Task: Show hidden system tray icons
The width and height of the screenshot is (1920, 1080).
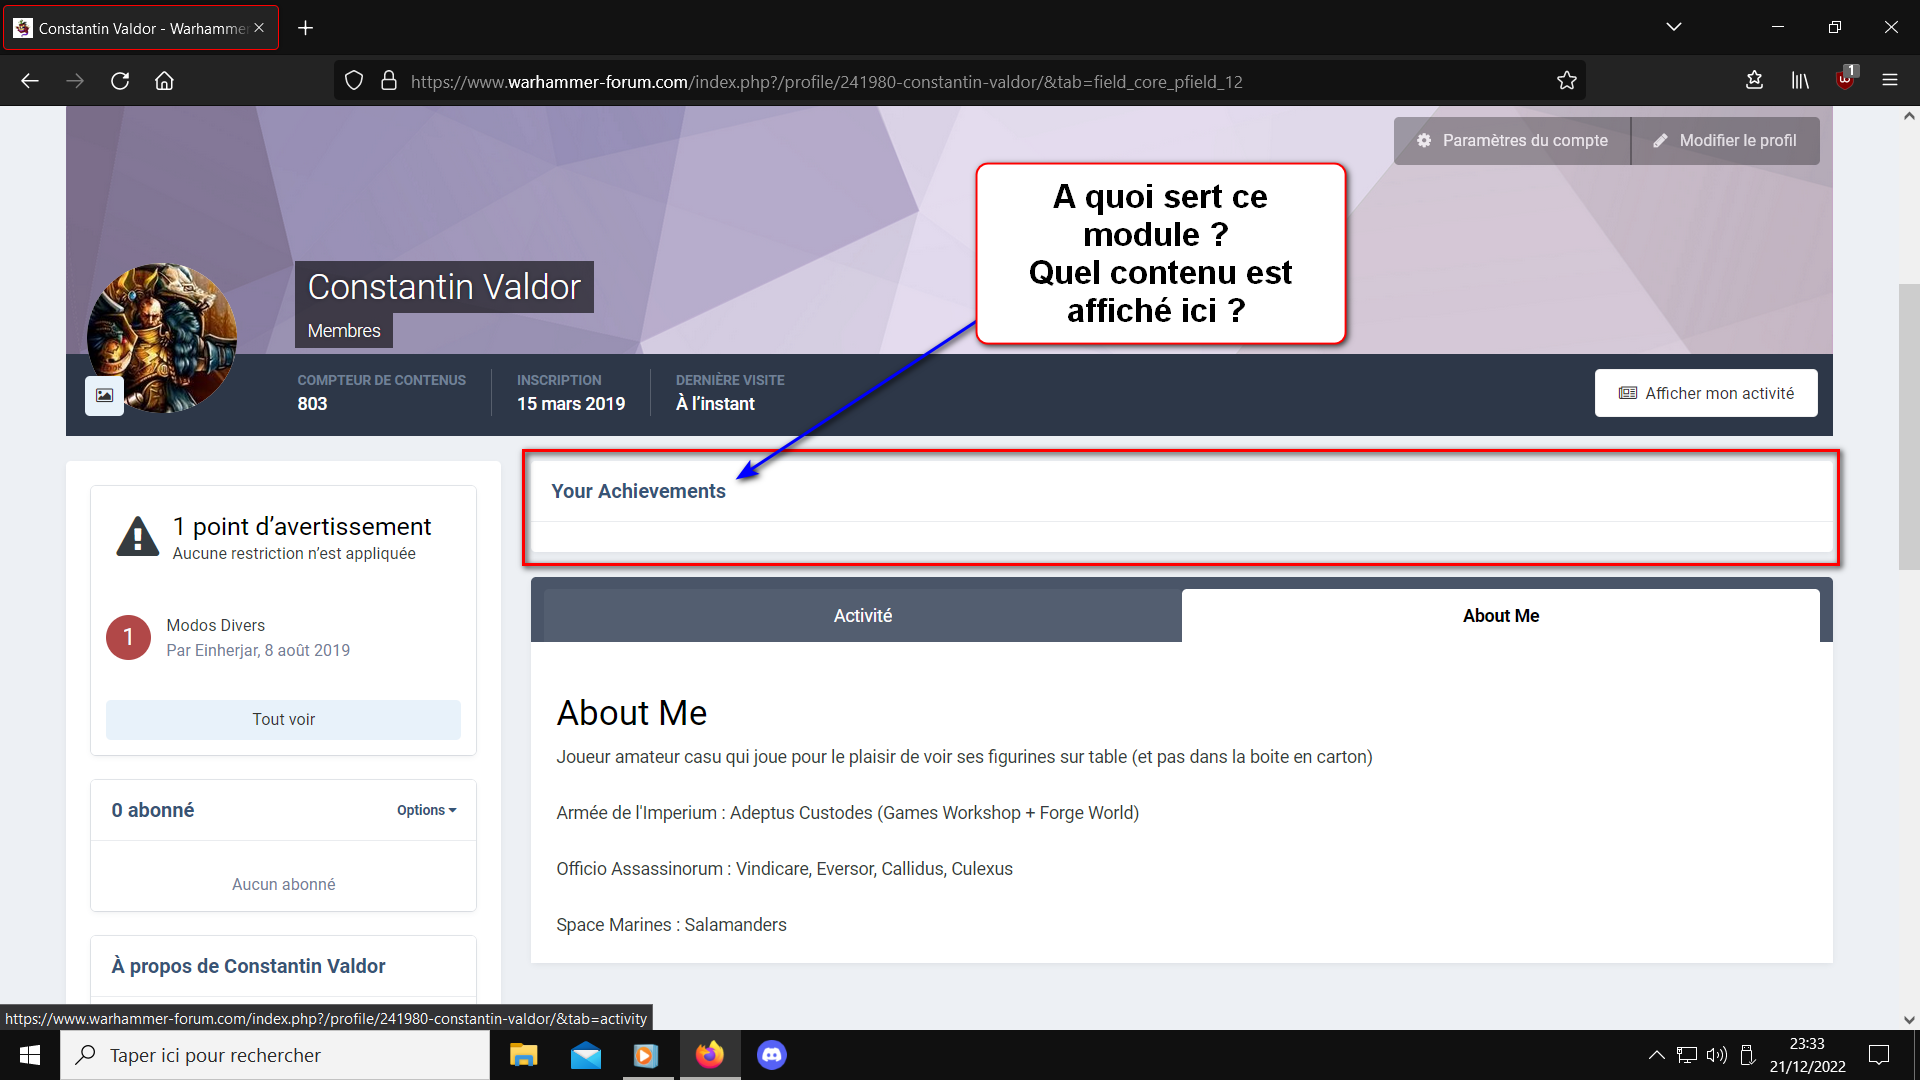Action: point(1656,1055)
